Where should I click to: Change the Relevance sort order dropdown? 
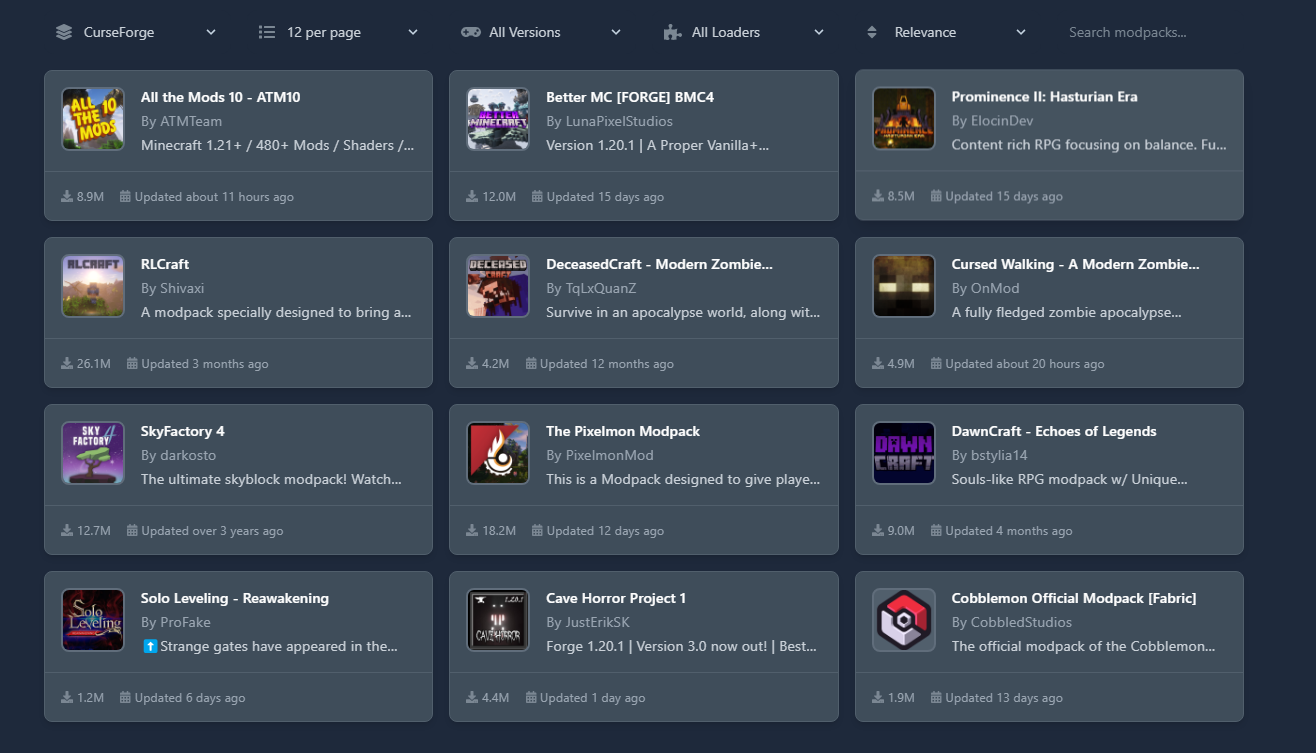tap(946, 32)
